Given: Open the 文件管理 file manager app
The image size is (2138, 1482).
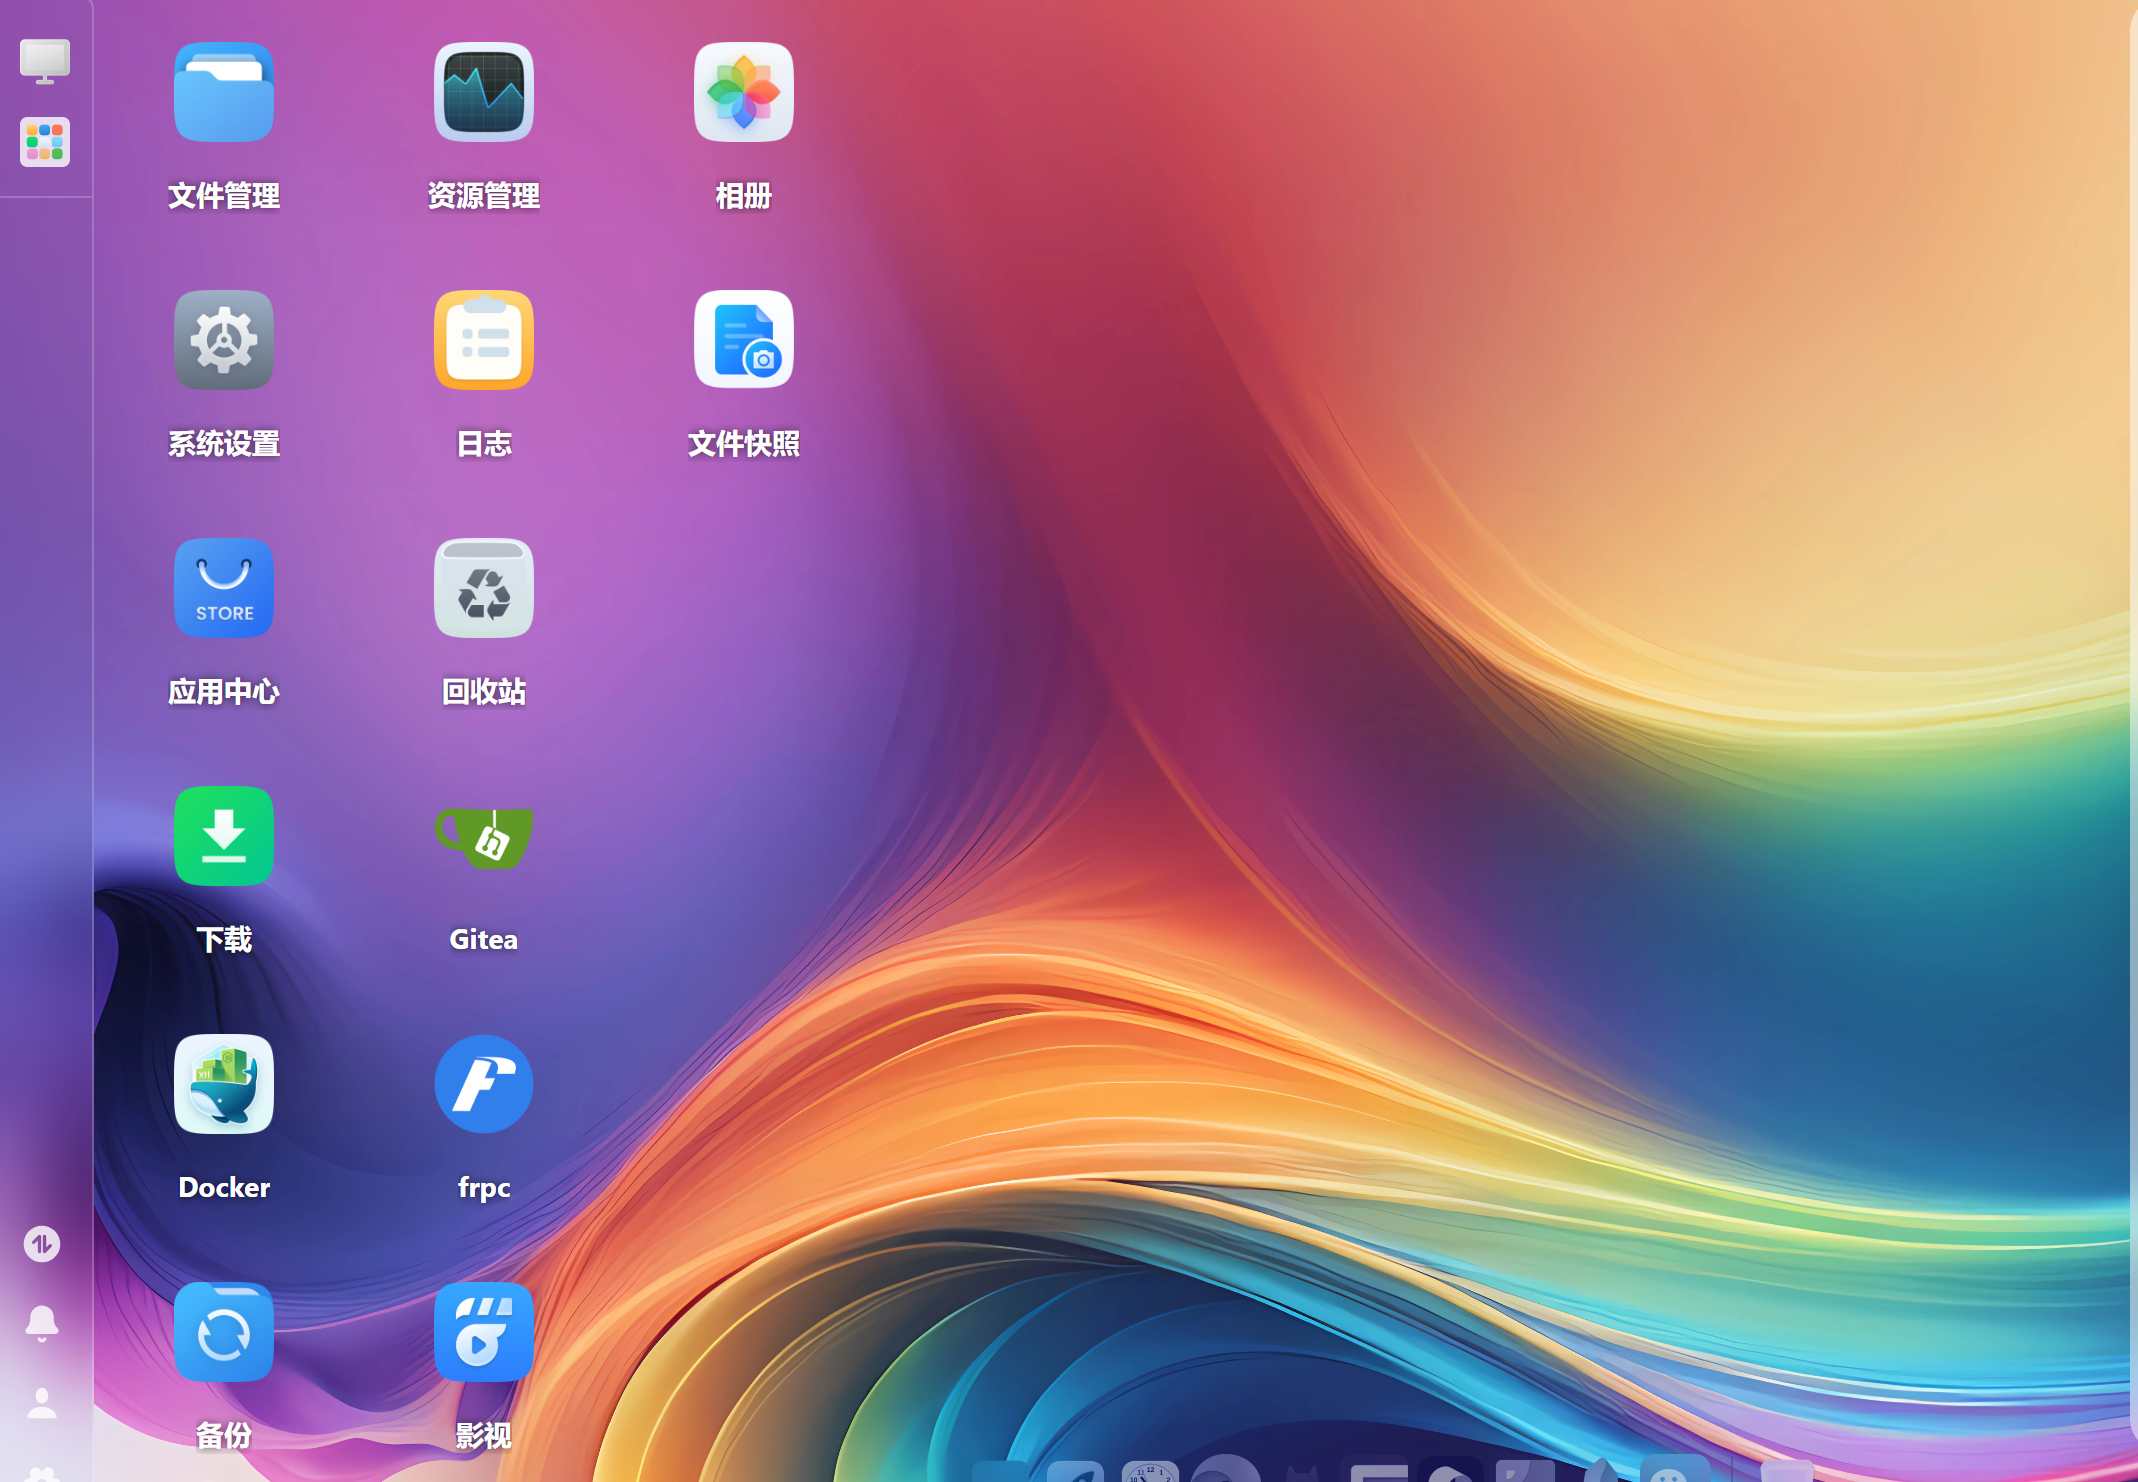Looking at the screenshot, I should click(223, 93).
